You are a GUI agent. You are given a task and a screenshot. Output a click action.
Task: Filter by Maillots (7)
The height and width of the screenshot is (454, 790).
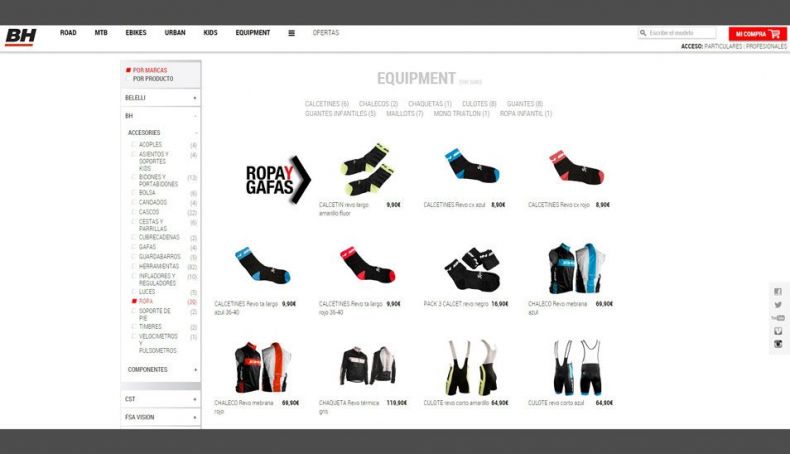point(405,114)
